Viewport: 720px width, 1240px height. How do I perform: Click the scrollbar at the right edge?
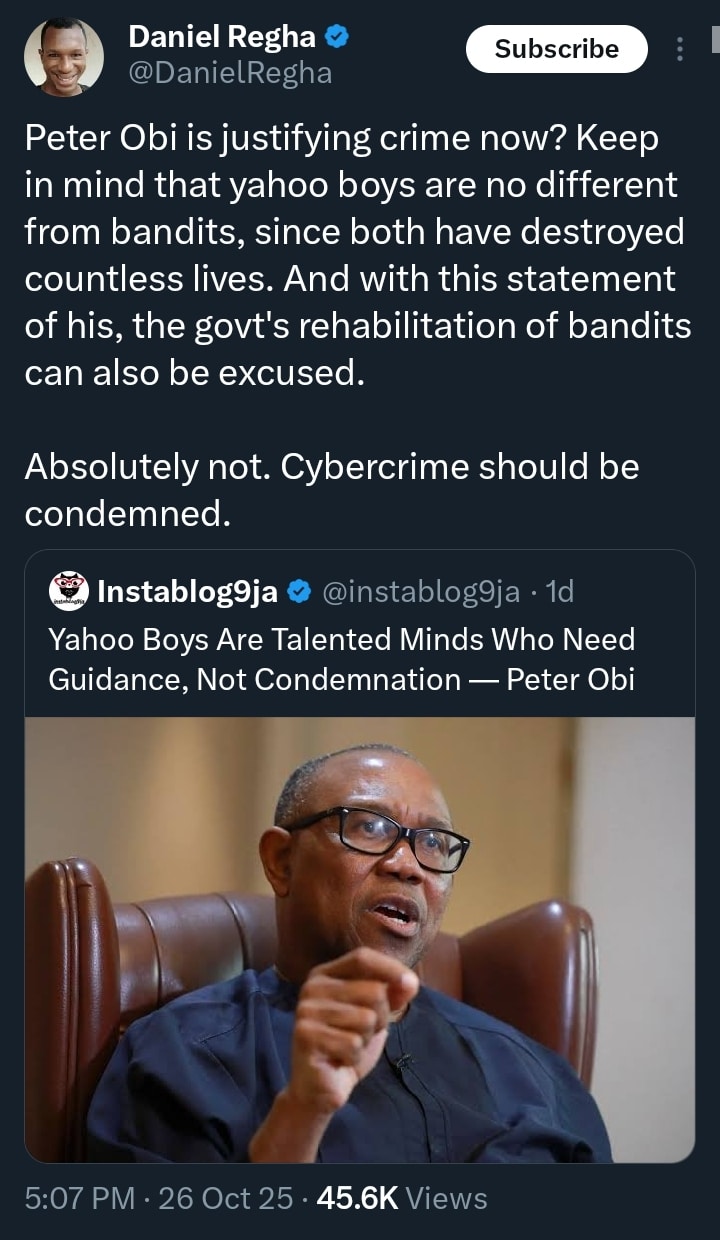click(x=715, y=40)
